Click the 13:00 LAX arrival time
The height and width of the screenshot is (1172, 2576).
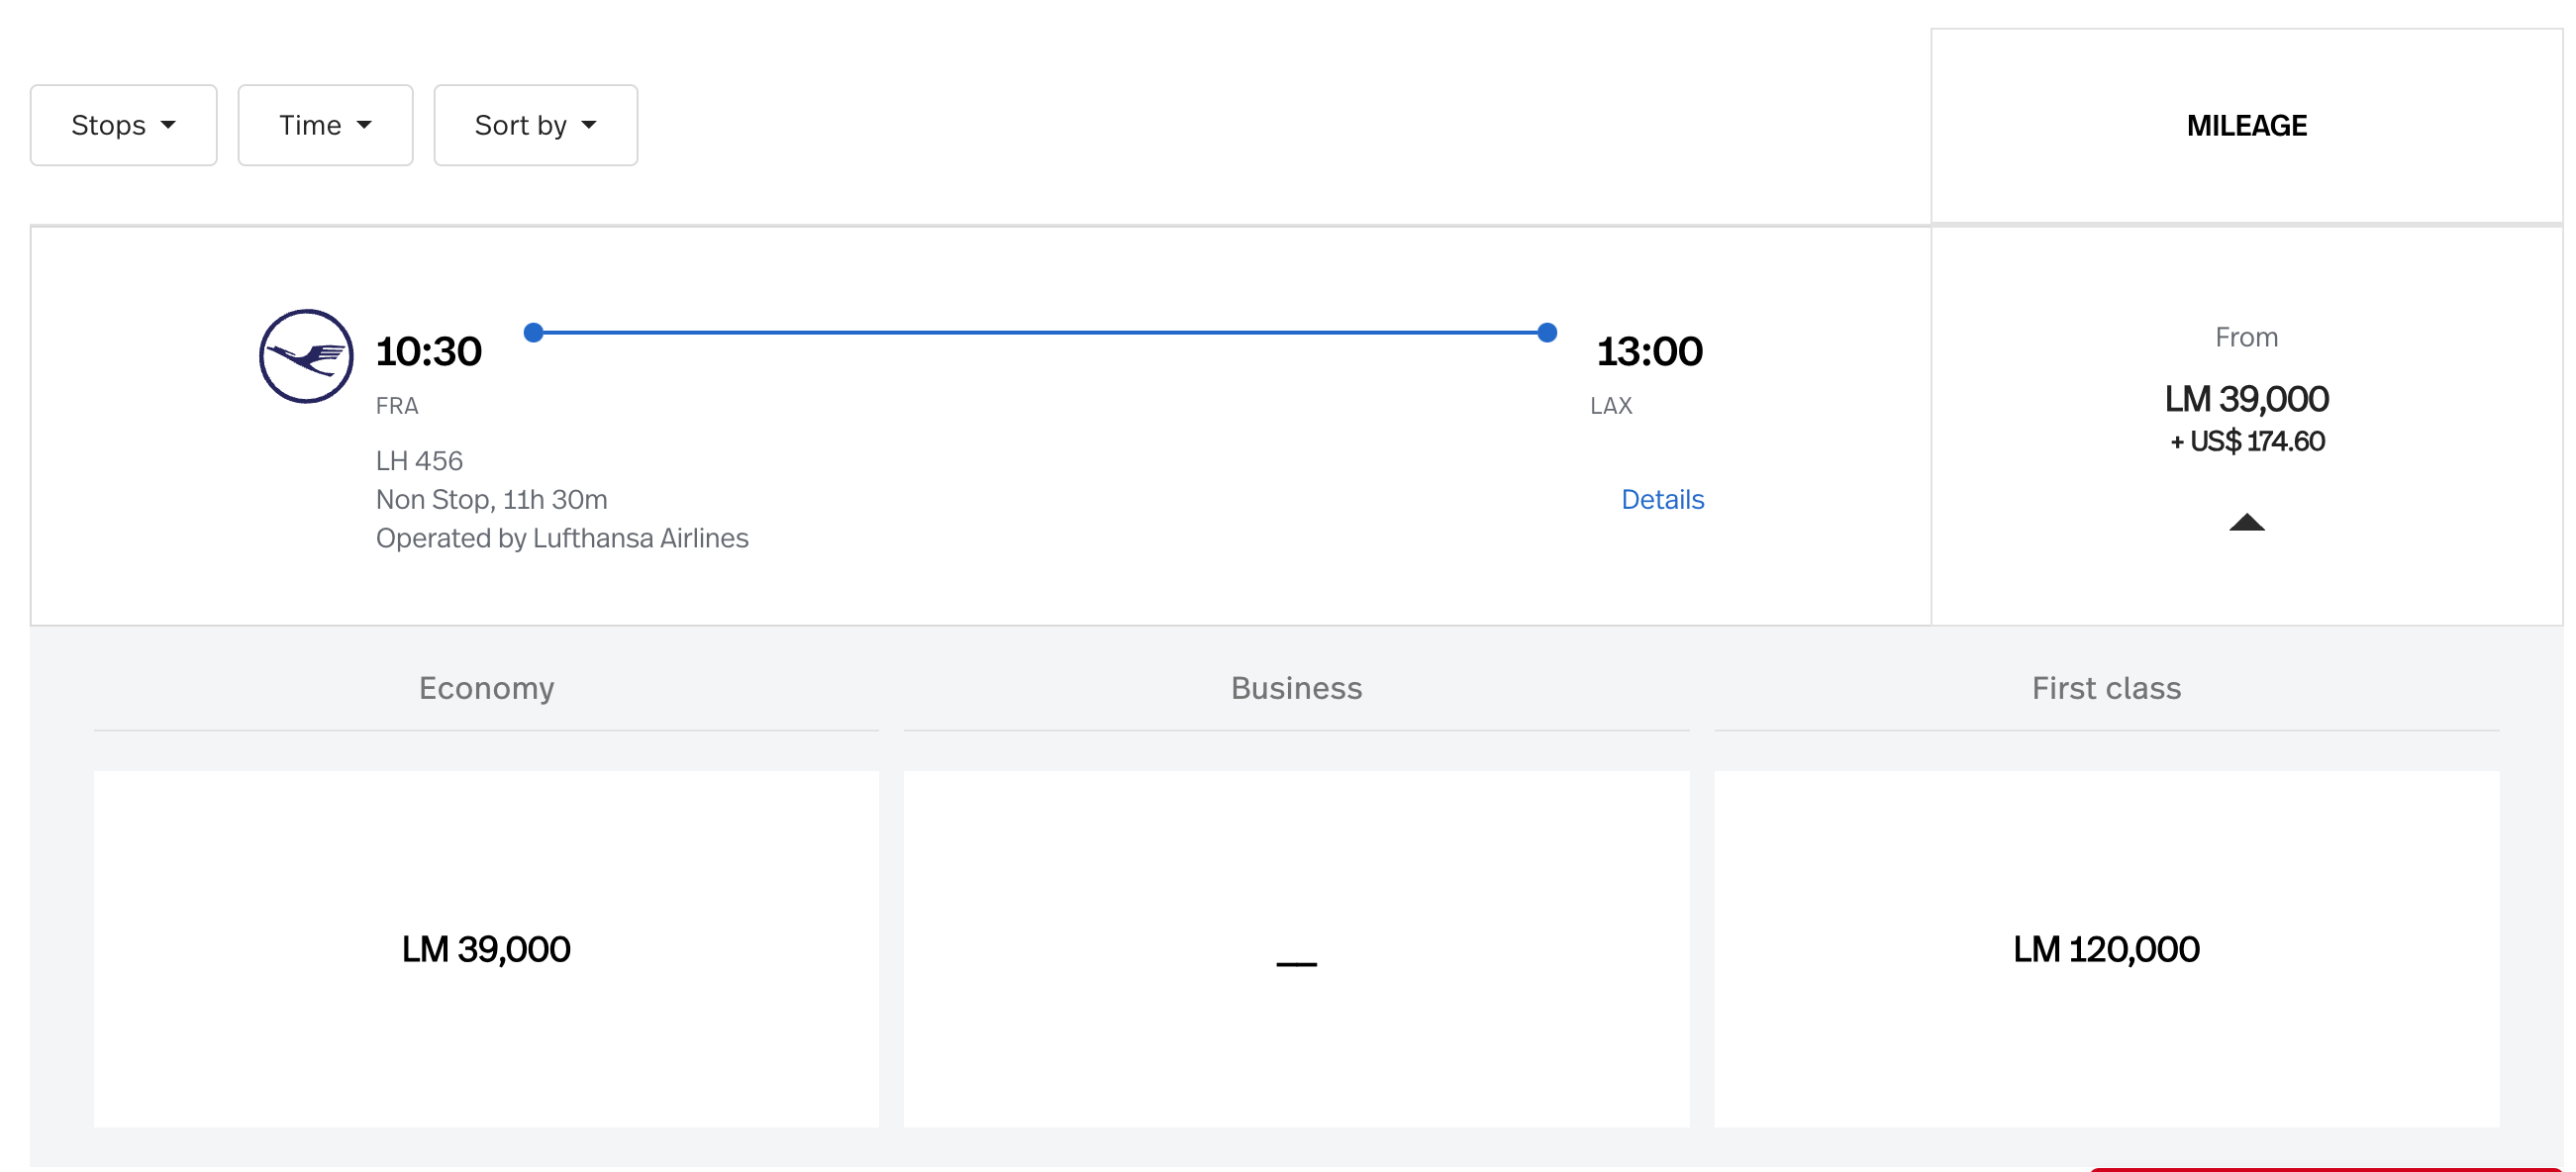1649,352
